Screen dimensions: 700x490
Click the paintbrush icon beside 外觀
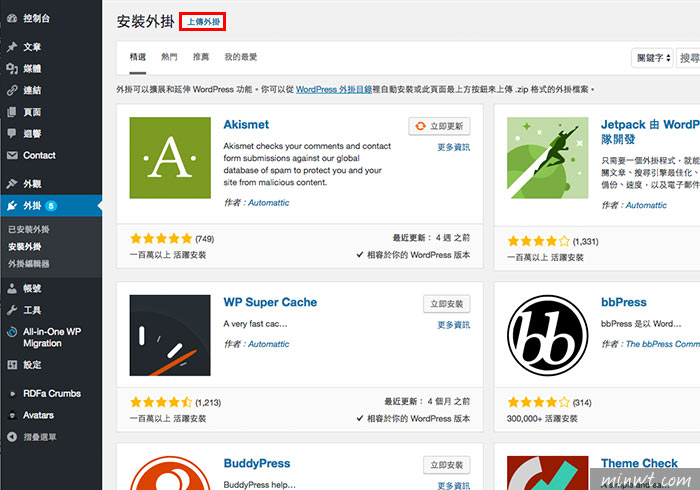click(x=12, y=183)
